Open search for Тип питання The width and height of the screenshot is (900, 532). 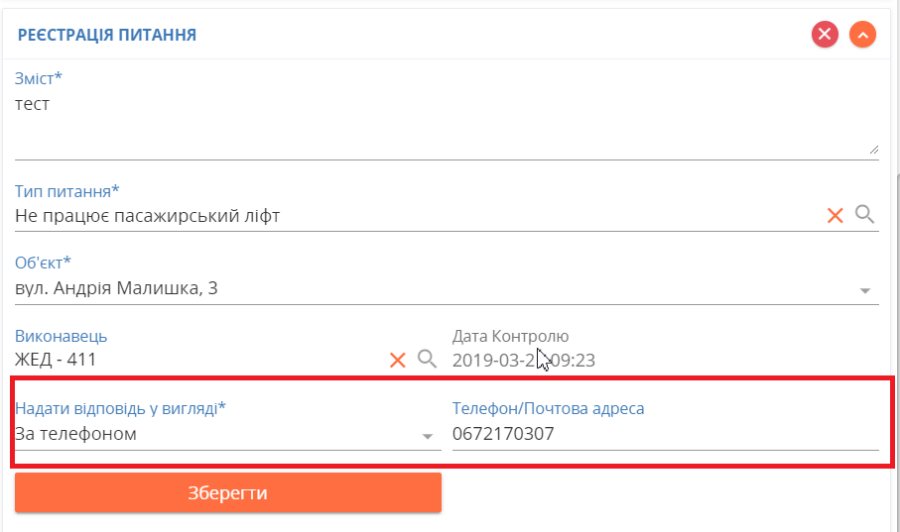click(865, 215)
